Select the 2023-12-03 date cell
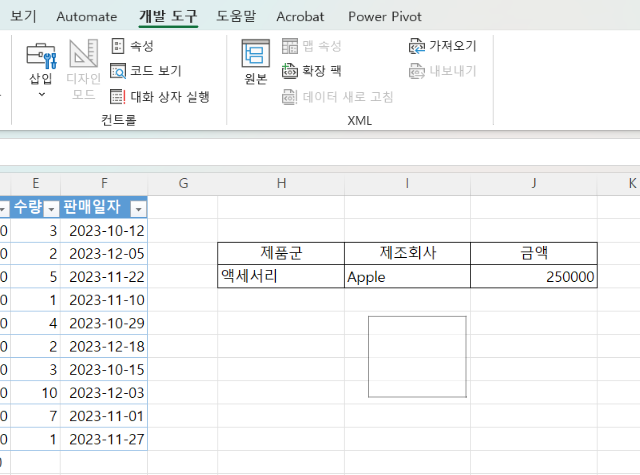Viewport: 640px width, 475px height. pyautogui.click(x=104, y=393)
